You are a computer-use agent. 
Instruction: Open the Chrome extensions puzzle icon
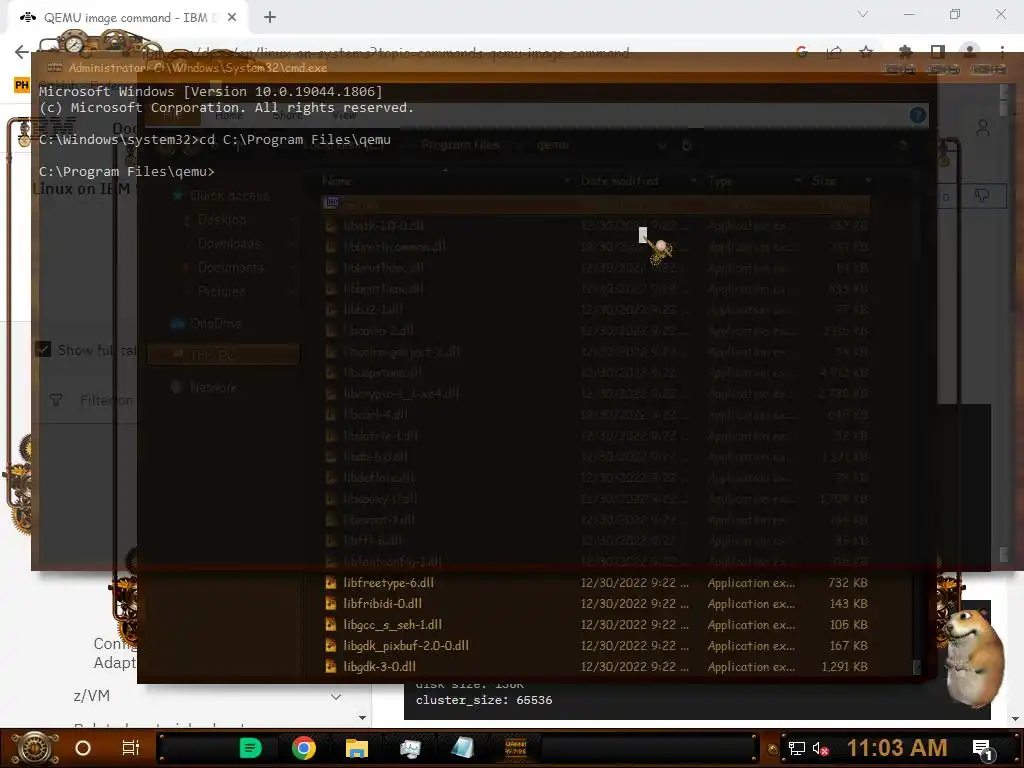coord(905,52)
